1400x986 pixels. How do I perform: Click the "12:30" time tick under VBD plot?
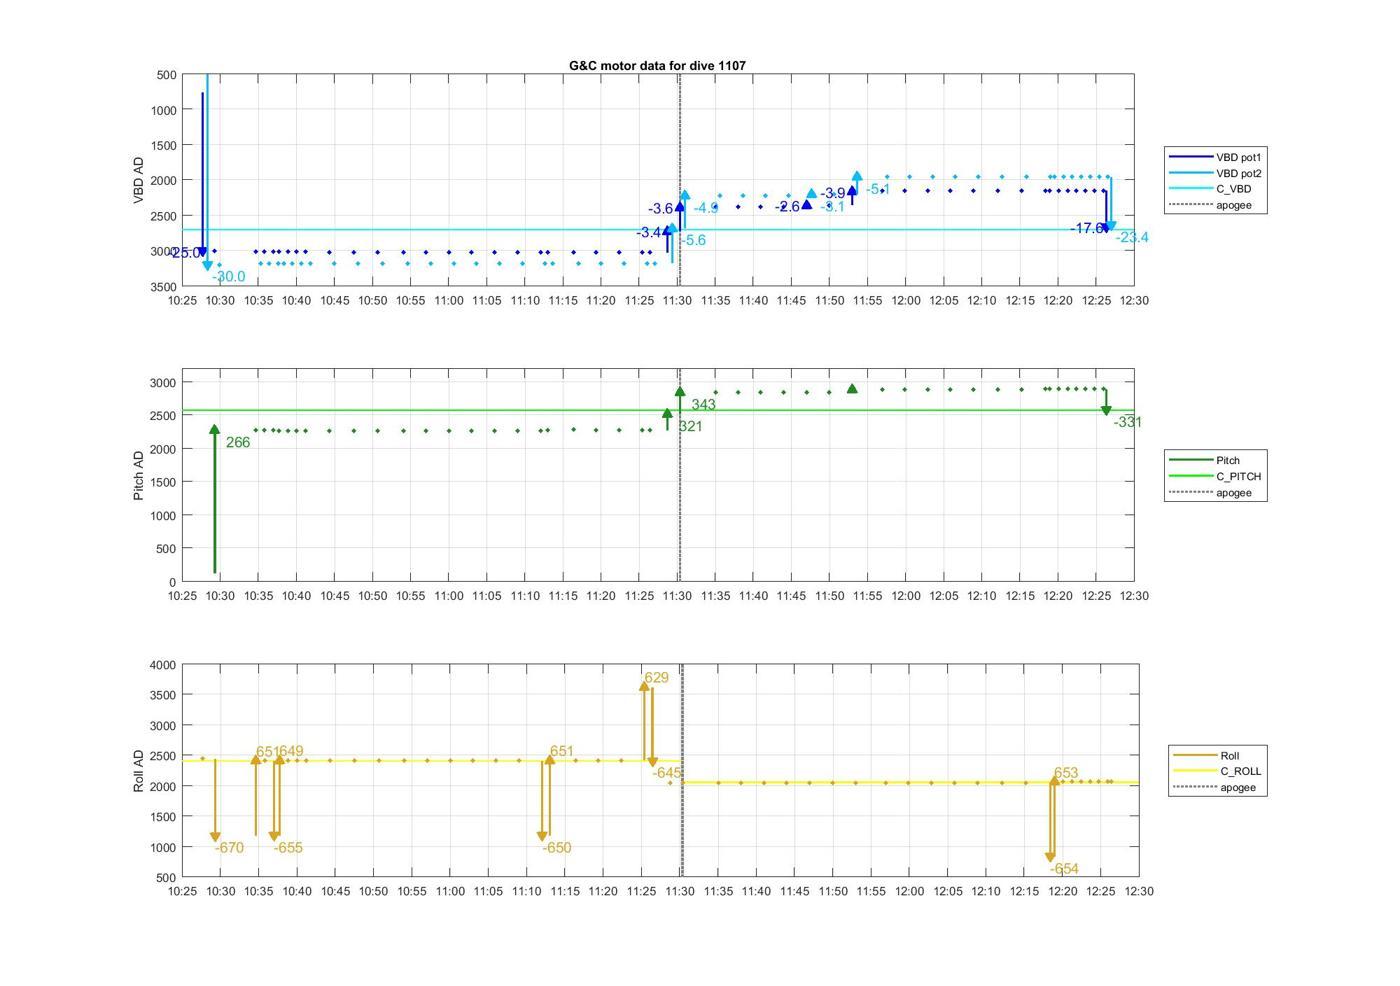(1134, 300)
